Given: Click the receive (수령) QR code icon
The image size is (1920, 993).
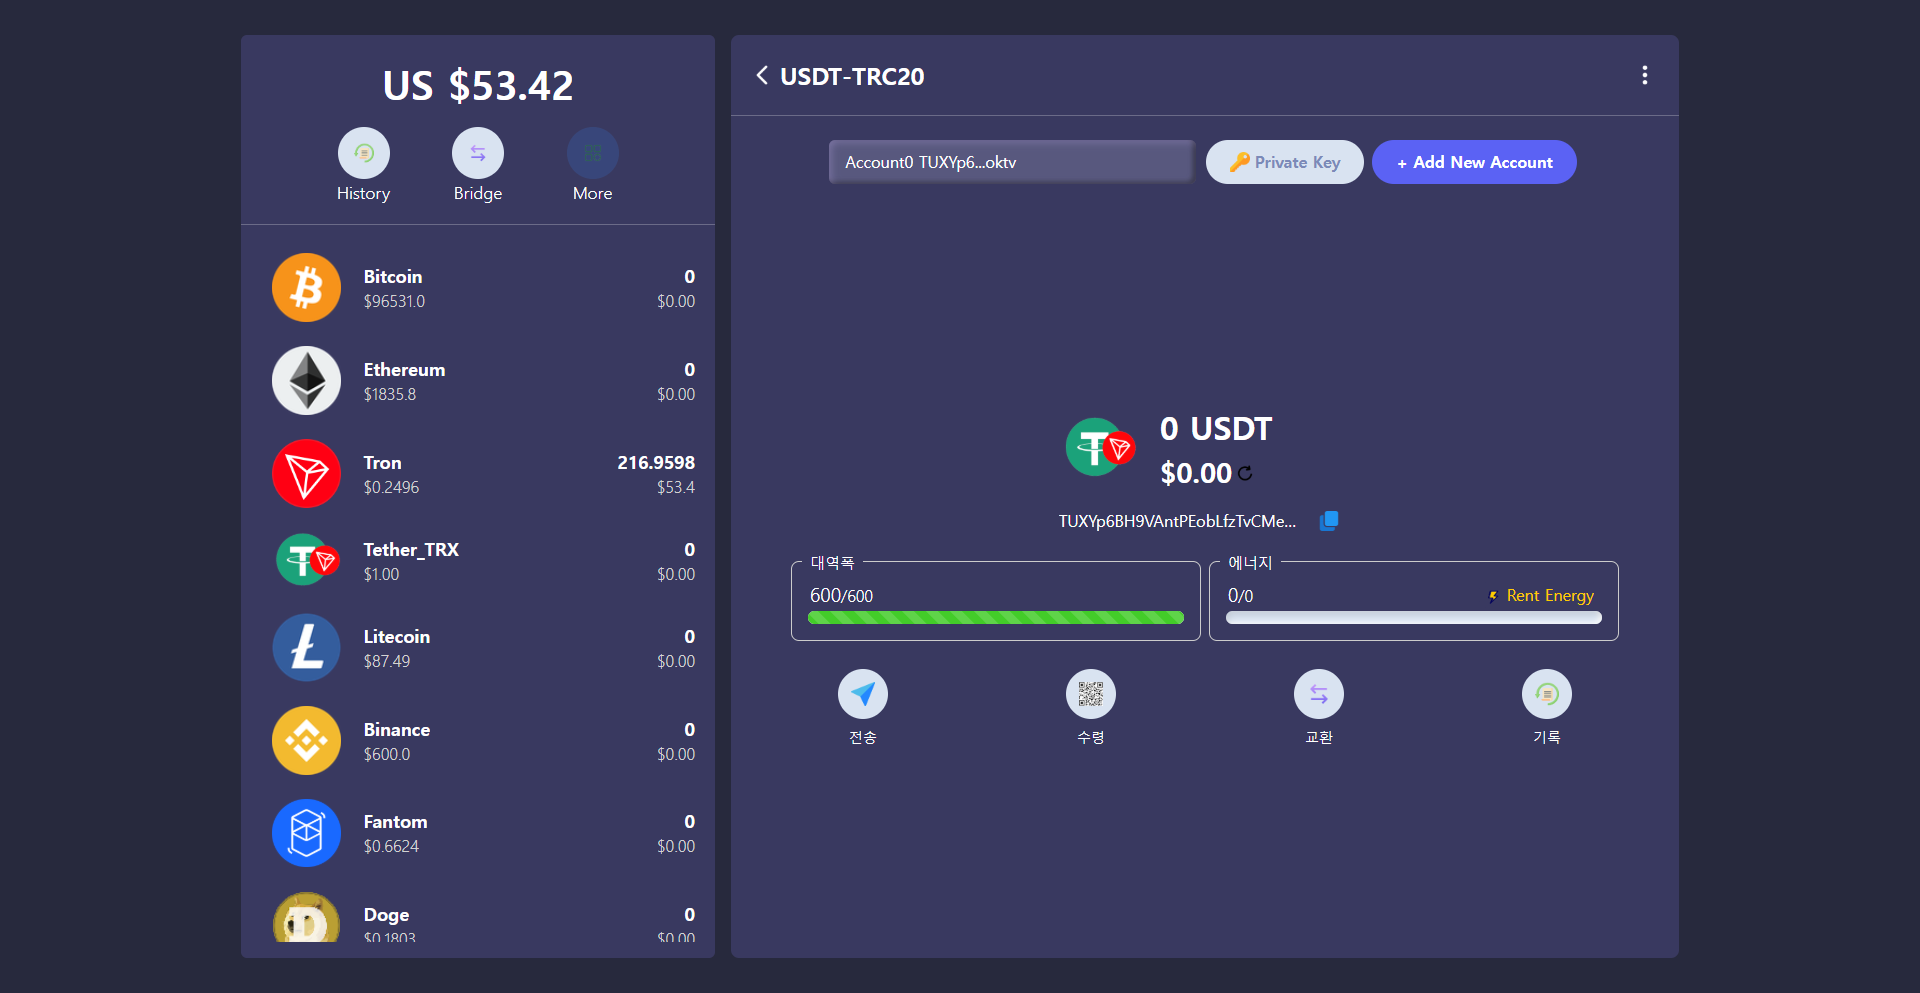Looking at the screenshot, I should point(1091,694).
